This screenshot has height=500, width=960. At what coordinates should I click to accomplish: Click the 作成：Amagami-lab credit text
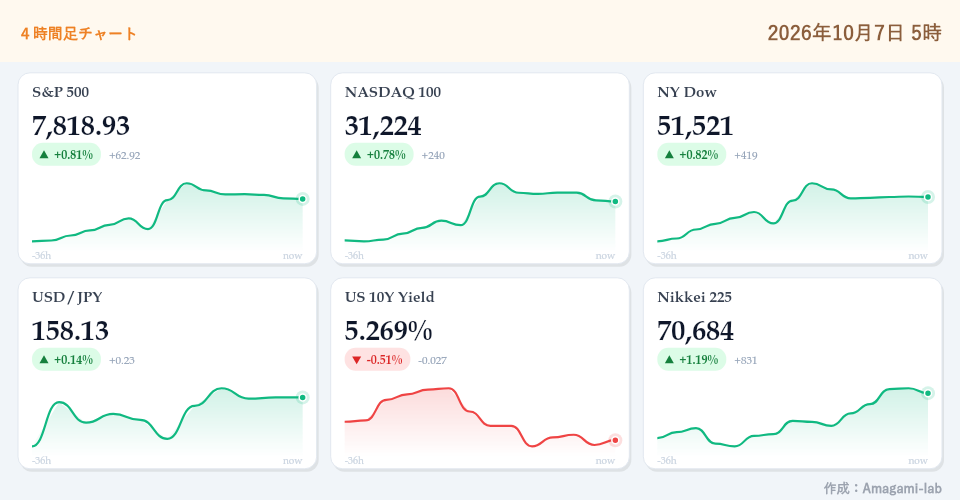[x=882, y=488]
